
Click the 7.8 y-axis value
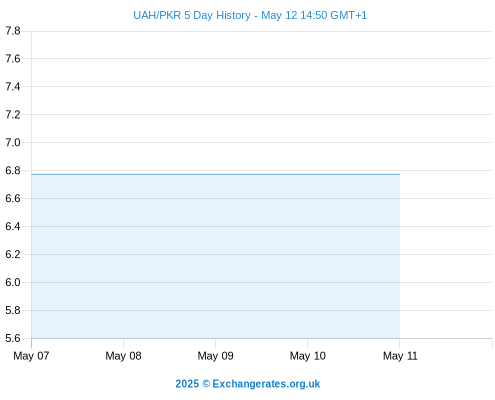(13, 31)
